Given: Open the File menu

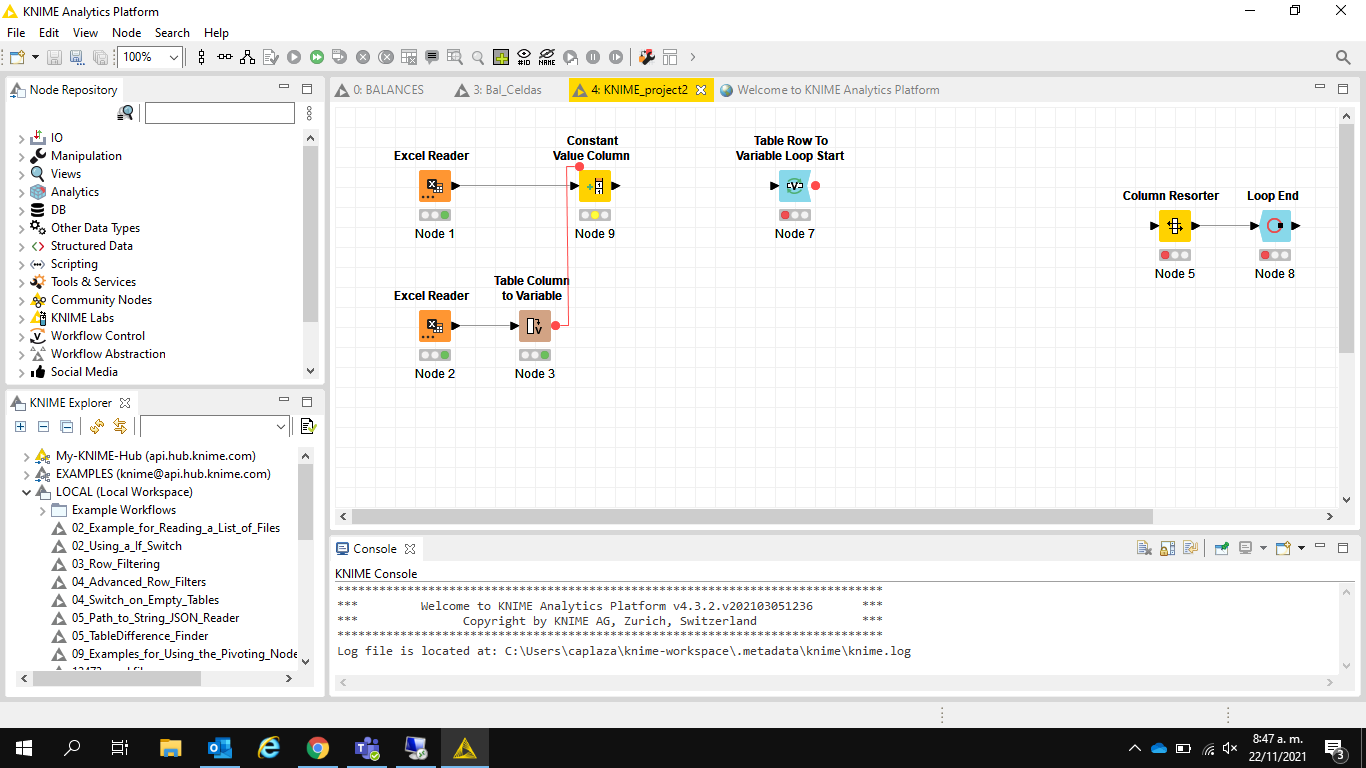Looking at the screenshot, I should [16, 33].
